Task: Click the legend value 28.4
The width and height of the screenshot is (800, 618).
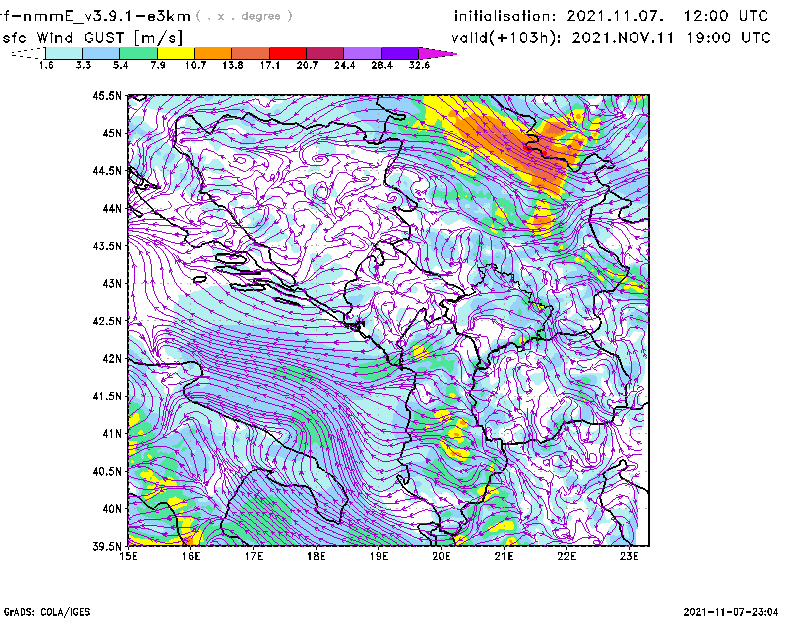Action: click(x=382, y=65)
